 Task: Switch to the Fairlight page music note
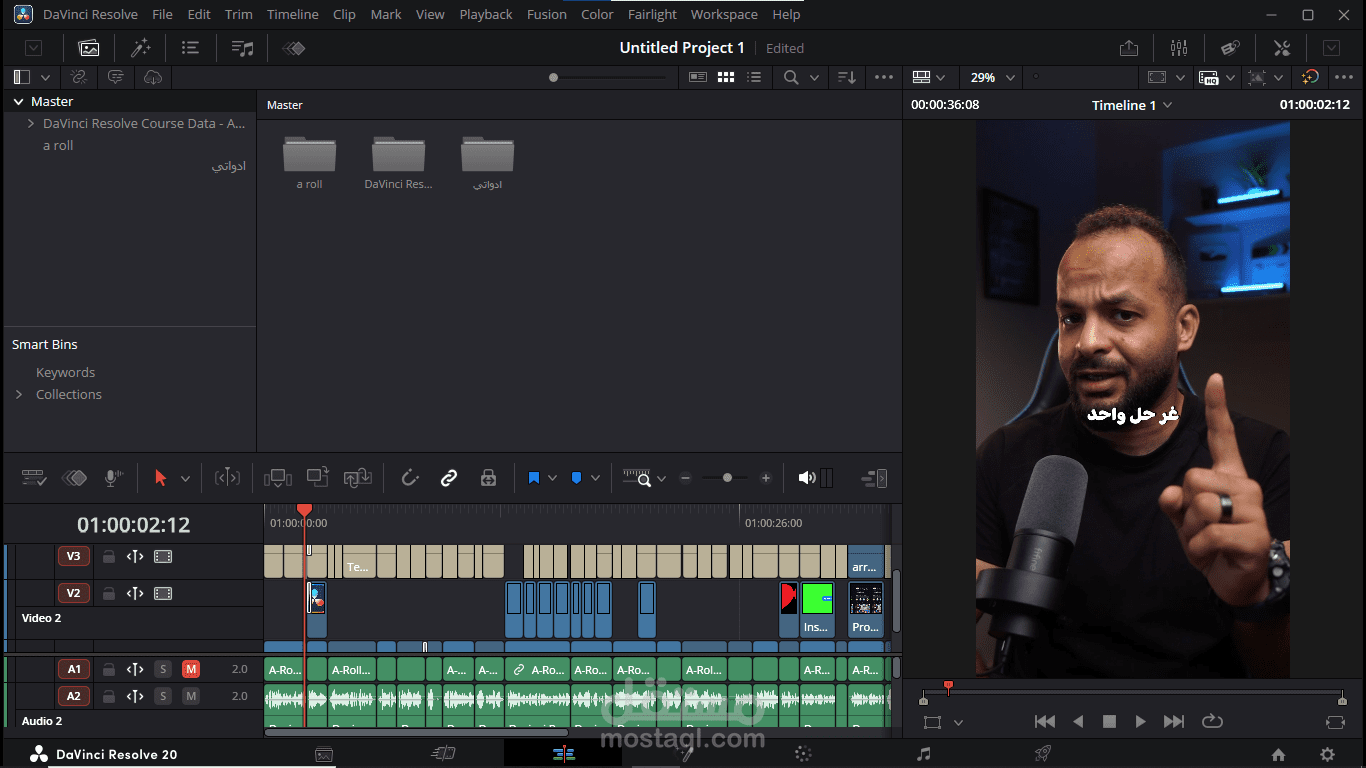[924, 754]
